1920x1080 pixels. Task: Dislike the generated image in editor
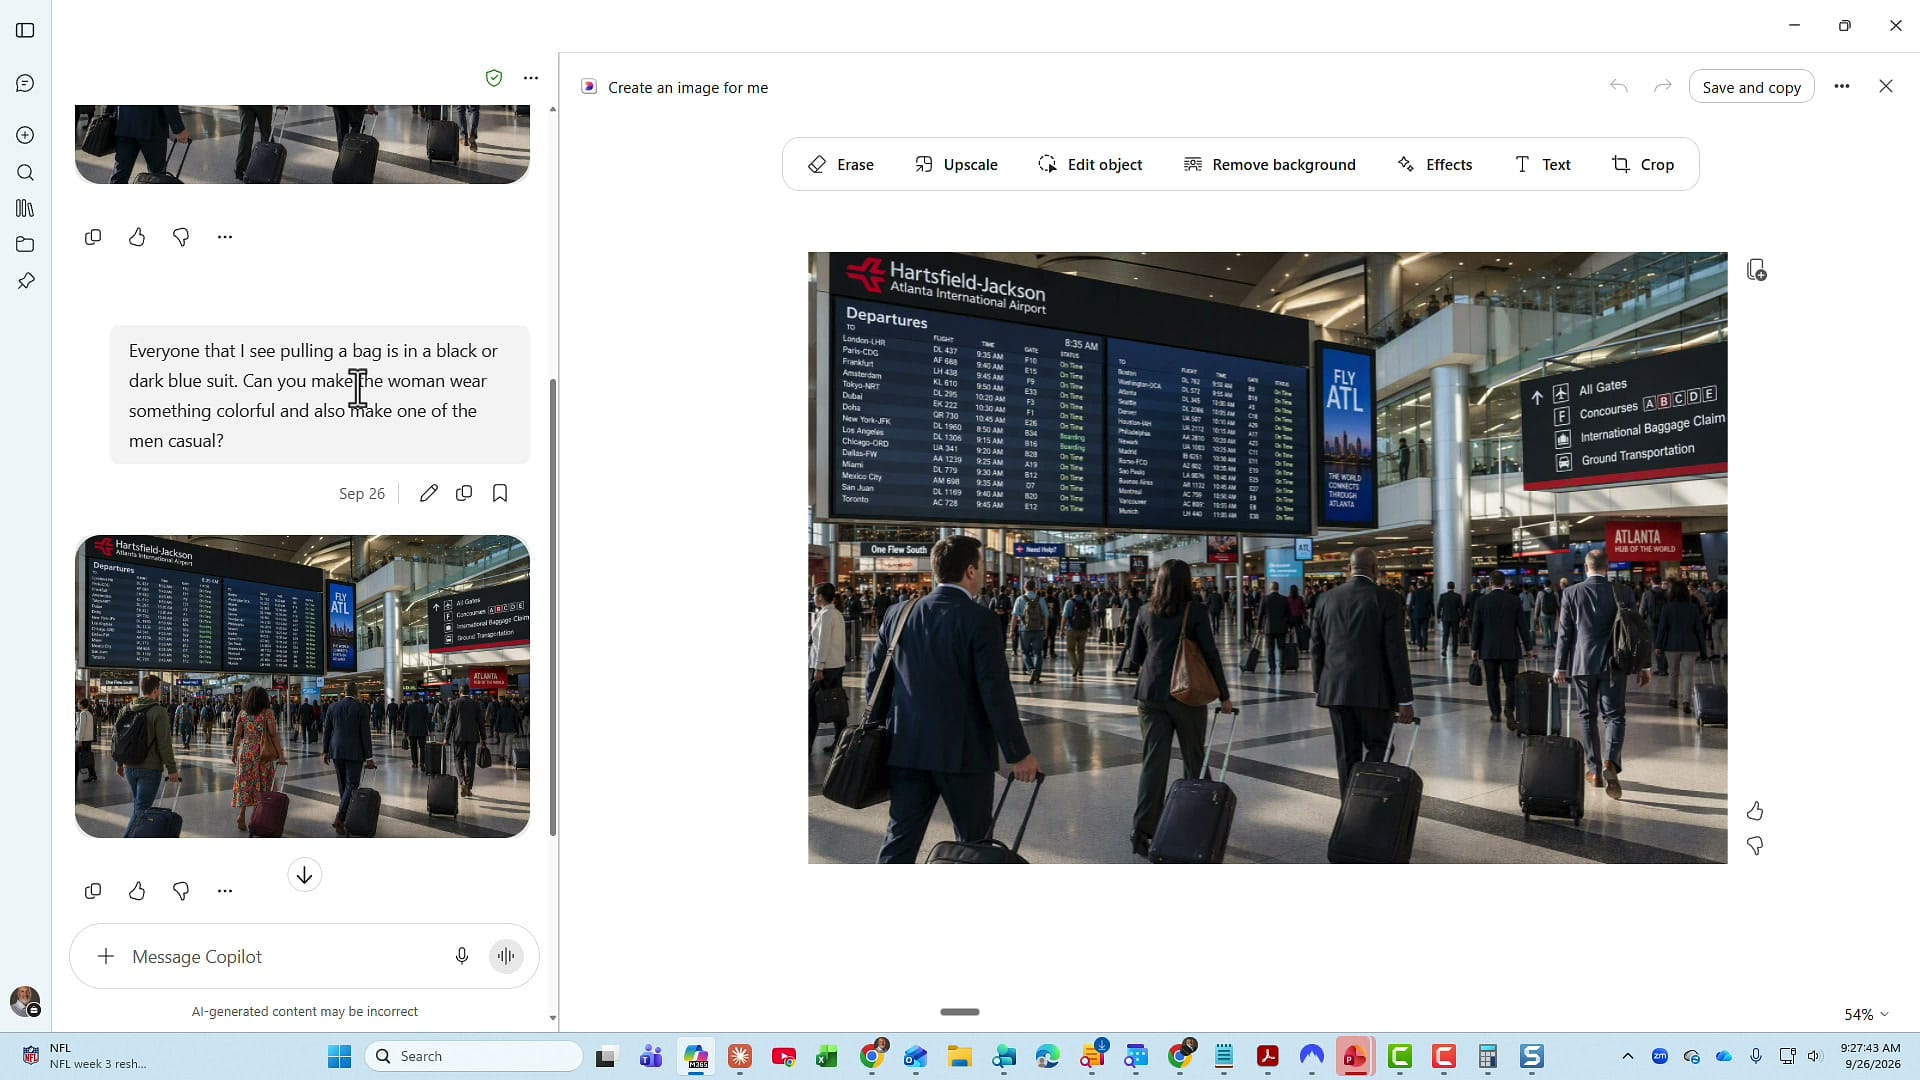click(x=1755, y=846)
